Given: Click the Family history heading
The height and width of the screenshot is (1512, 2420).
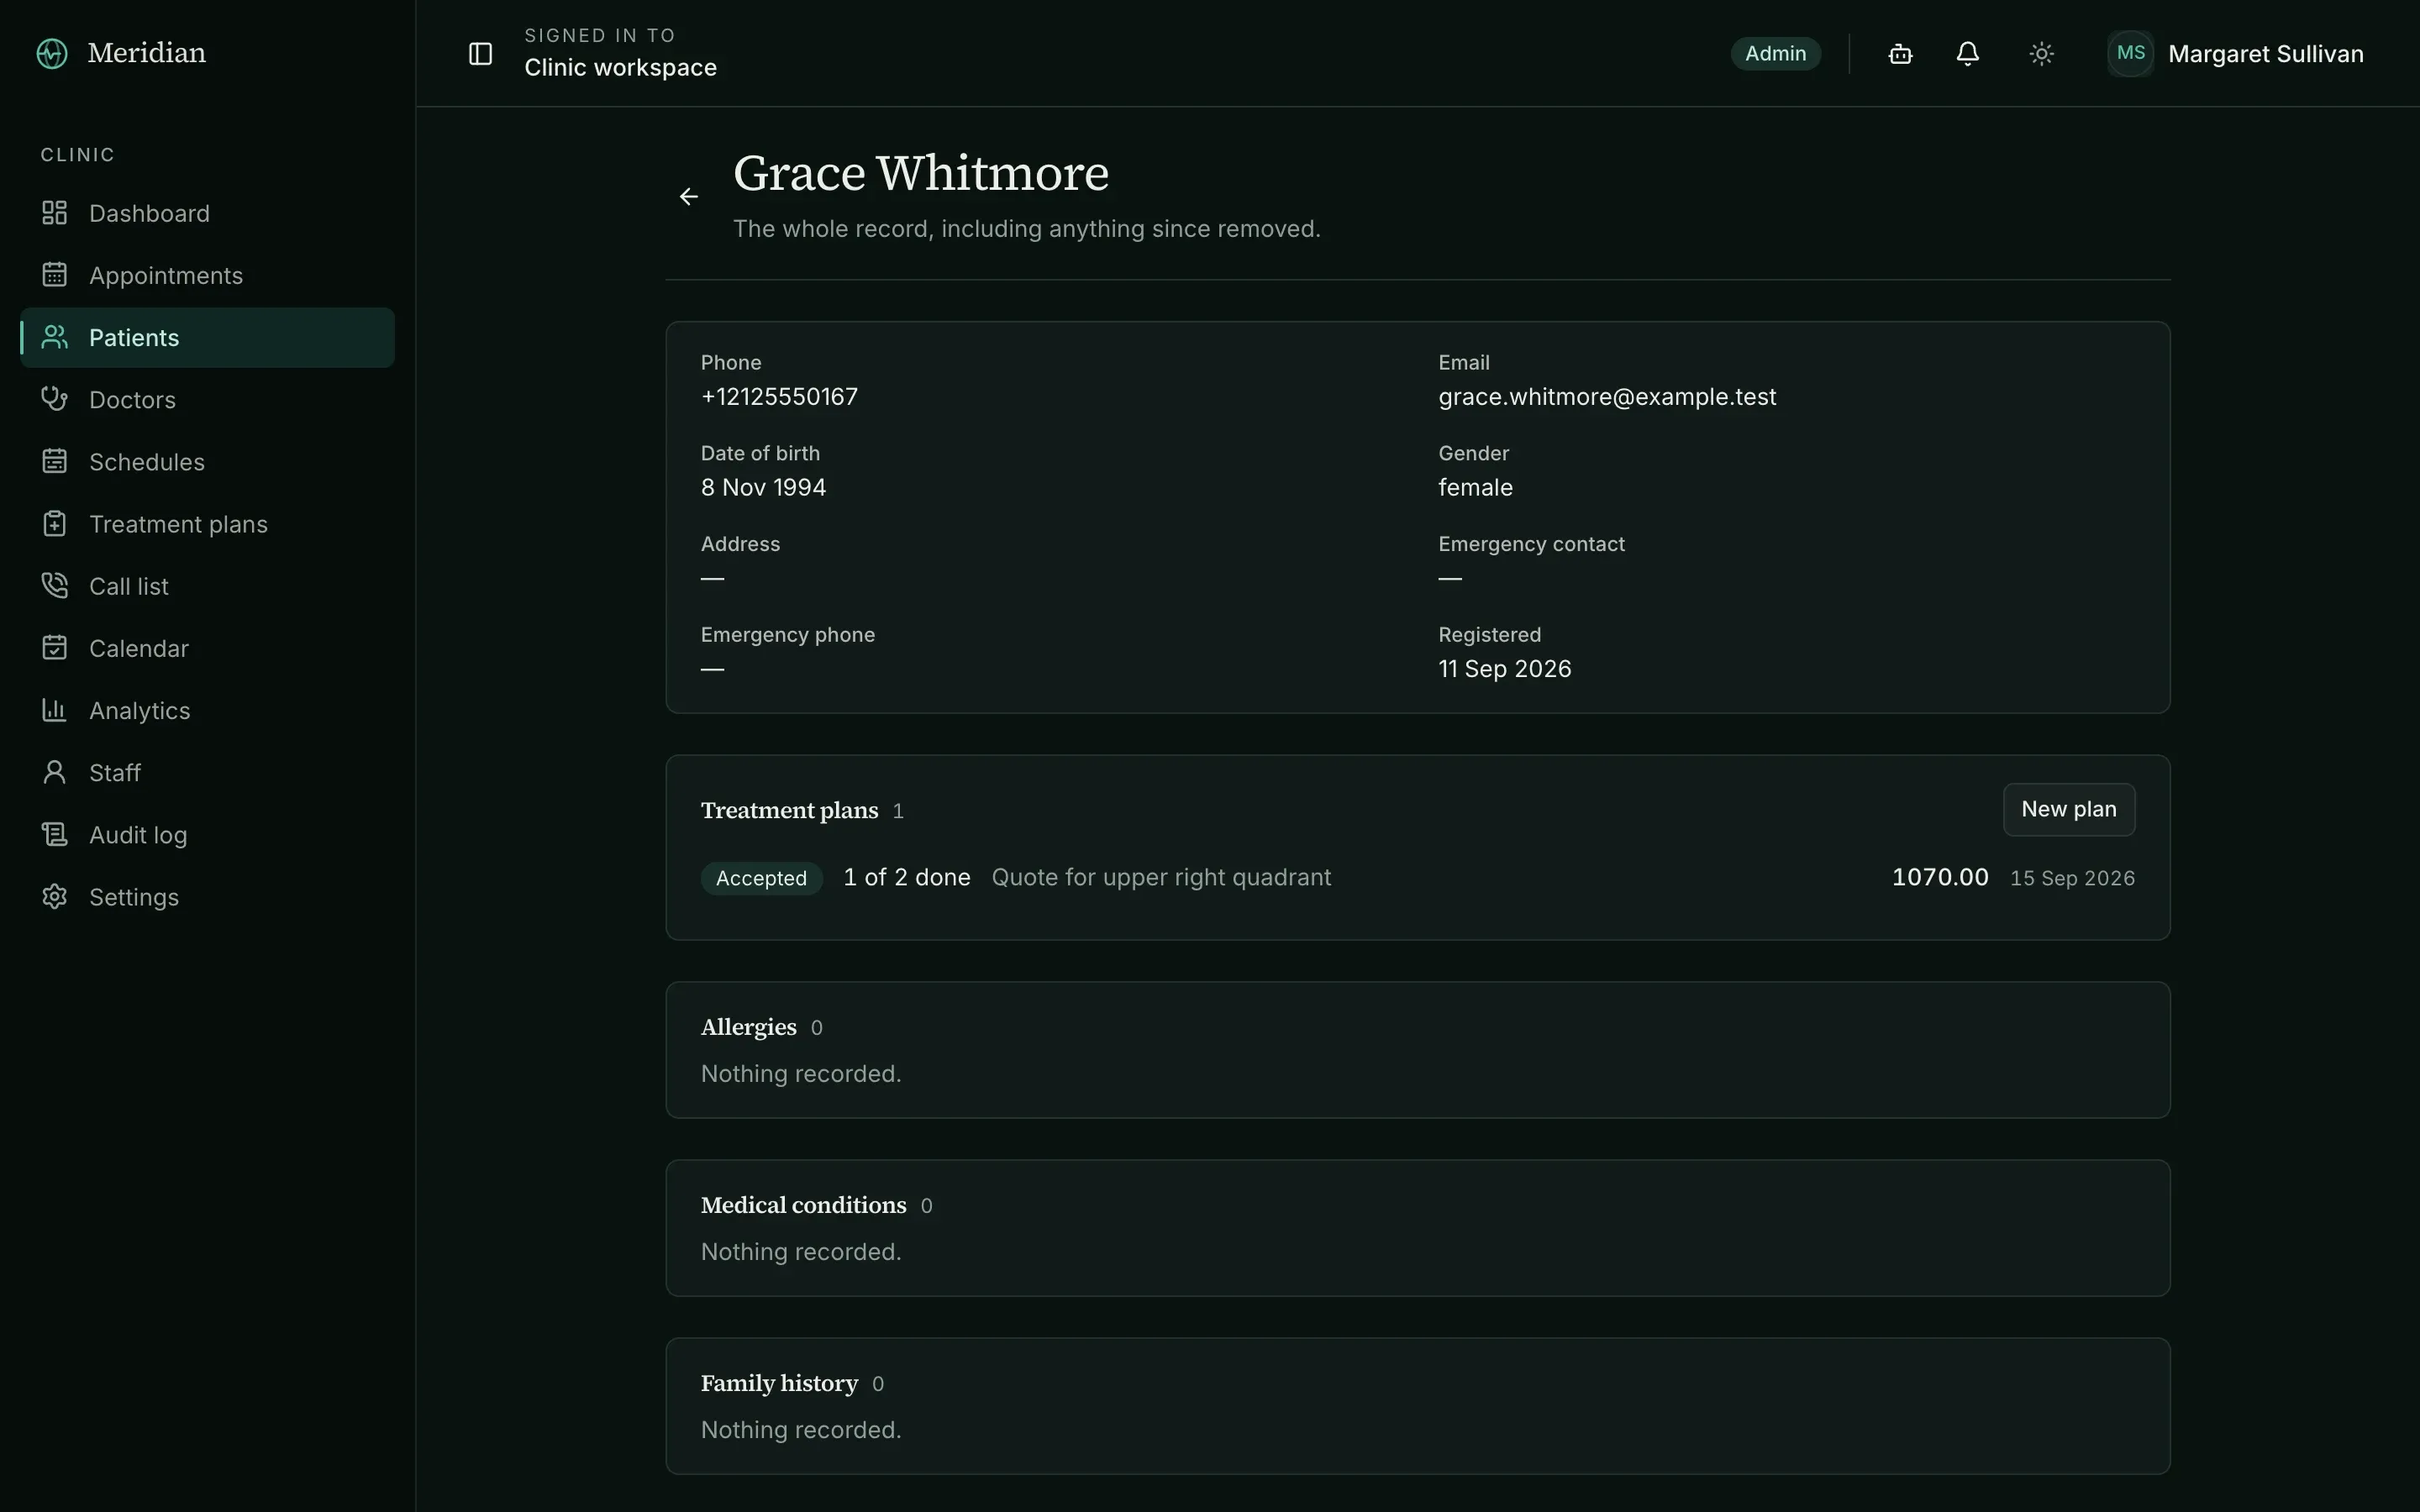Looking at the screenshot, I should click(779, 1383).
